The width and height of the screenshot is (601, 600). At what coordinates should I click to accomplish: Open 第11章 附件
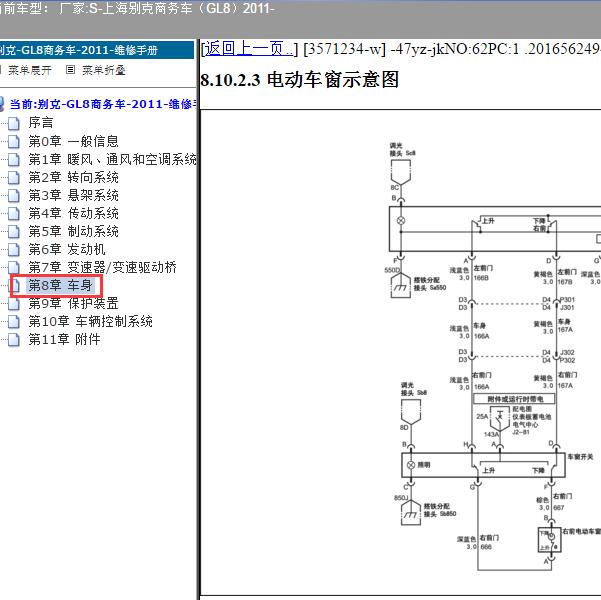[x=65, y=339]
